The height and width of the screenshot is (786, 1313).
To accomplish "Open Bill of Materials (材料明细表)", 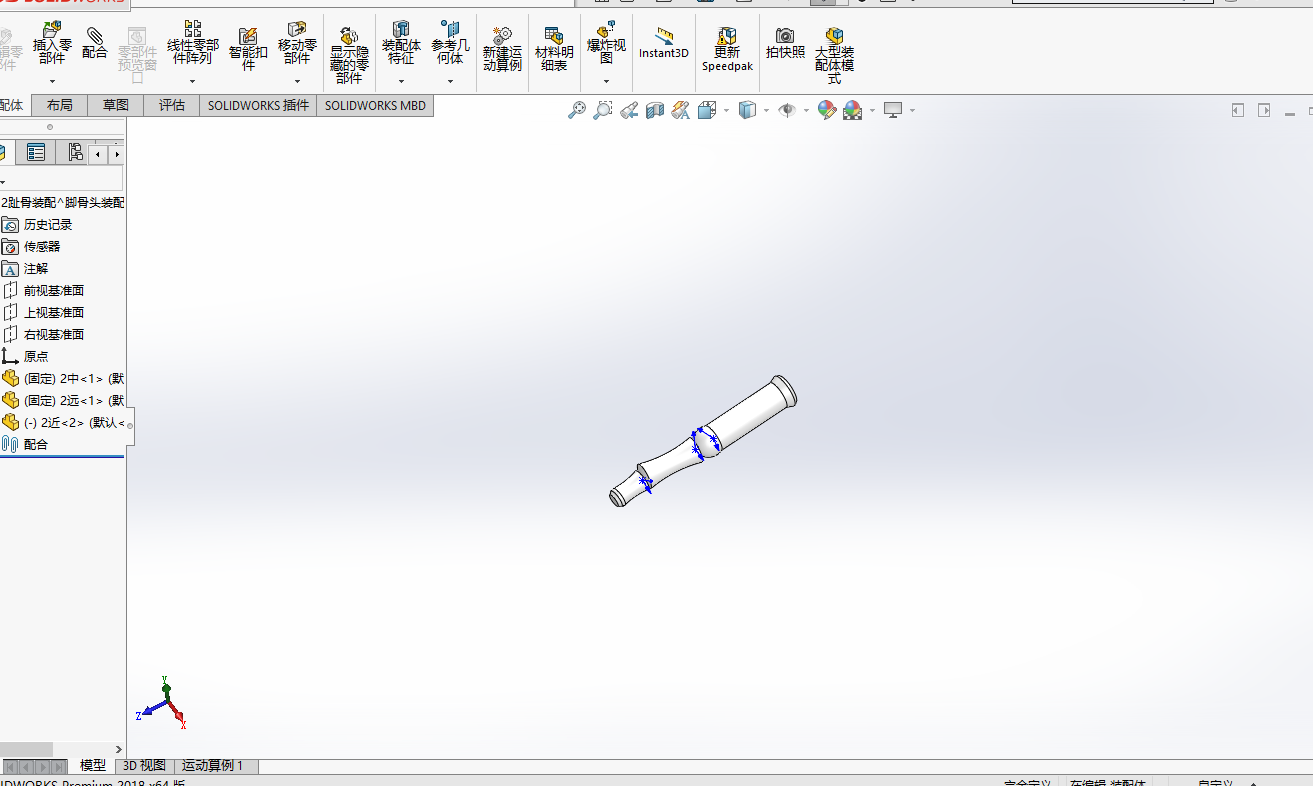I will click(554, 49).
